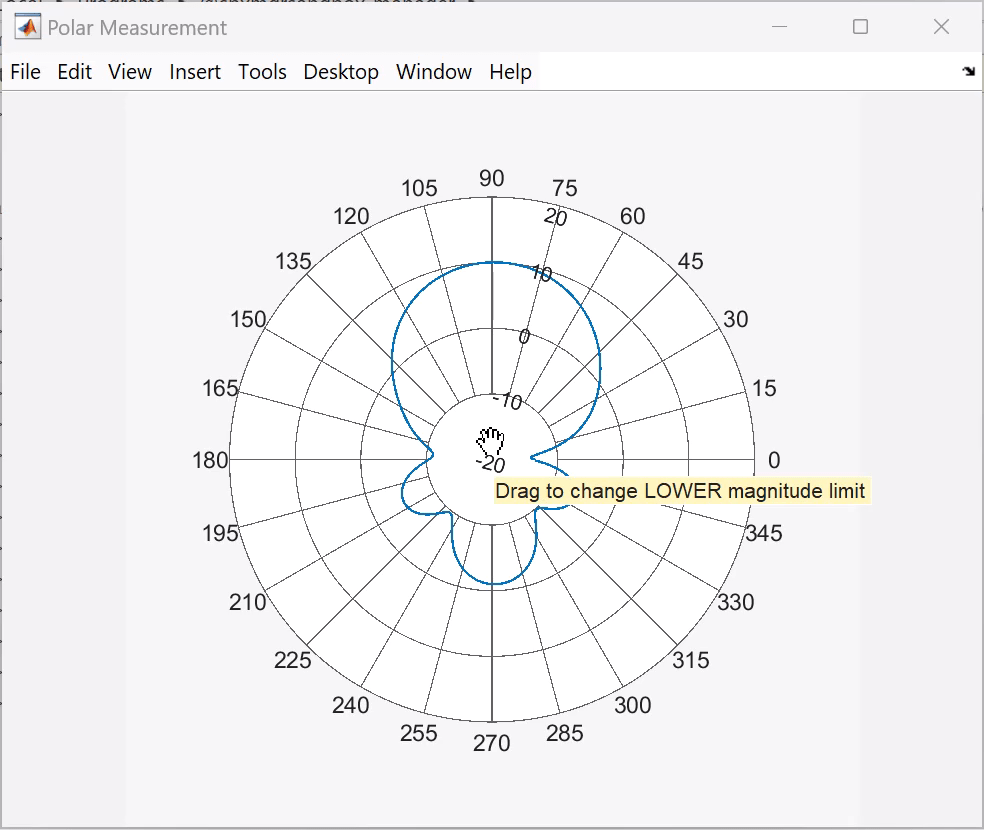Open the File menu
Image resolution: width=984 pixels, height=830 pixels.
click(x=25, y=71)
